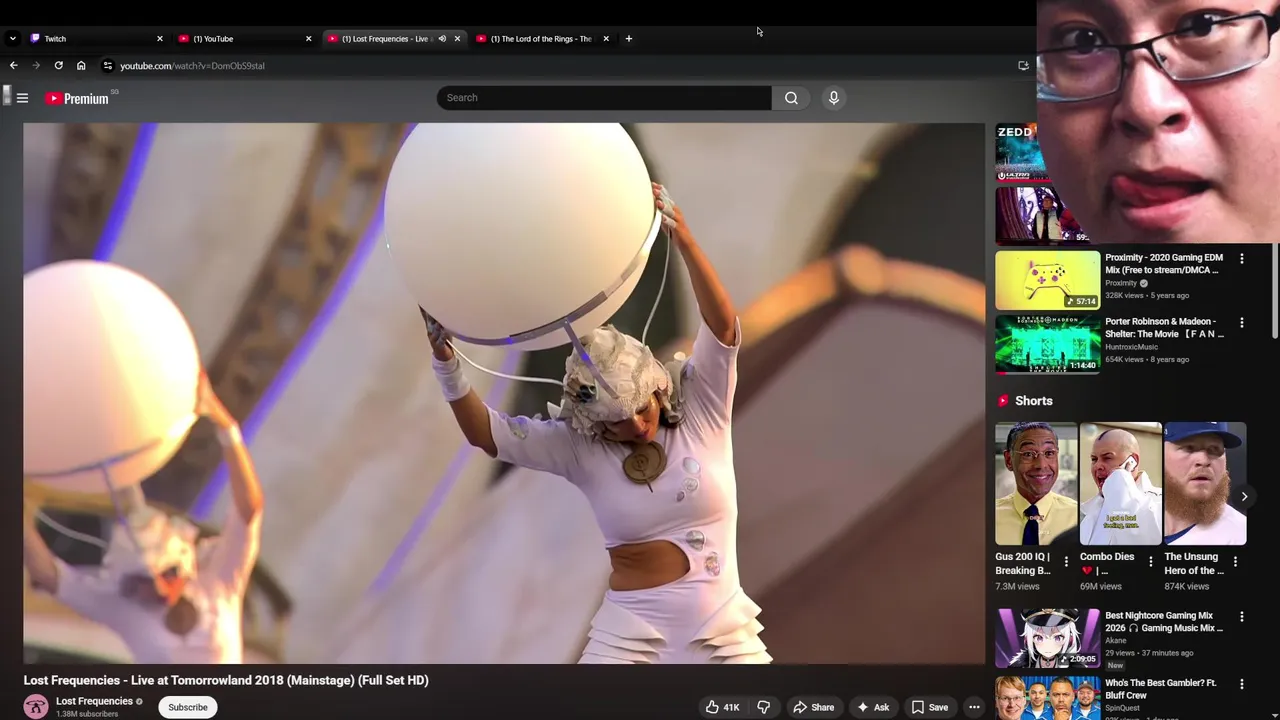The image size is (1280, 720).
Task: Go back with the browser back arrow
Action: [x=13, y=66]
